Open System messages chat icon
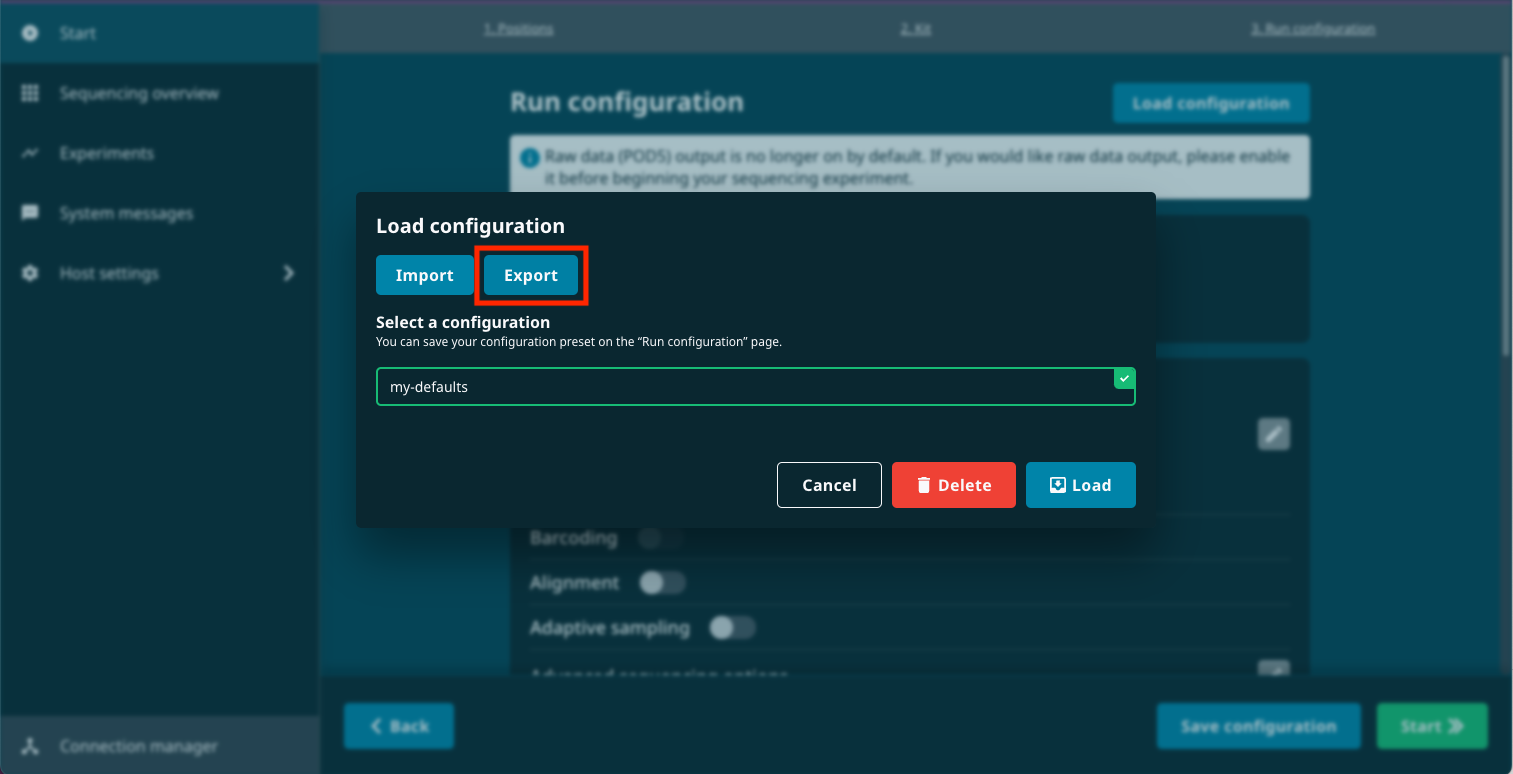This screenshot has height=774, width=1513. coord(29,213)
